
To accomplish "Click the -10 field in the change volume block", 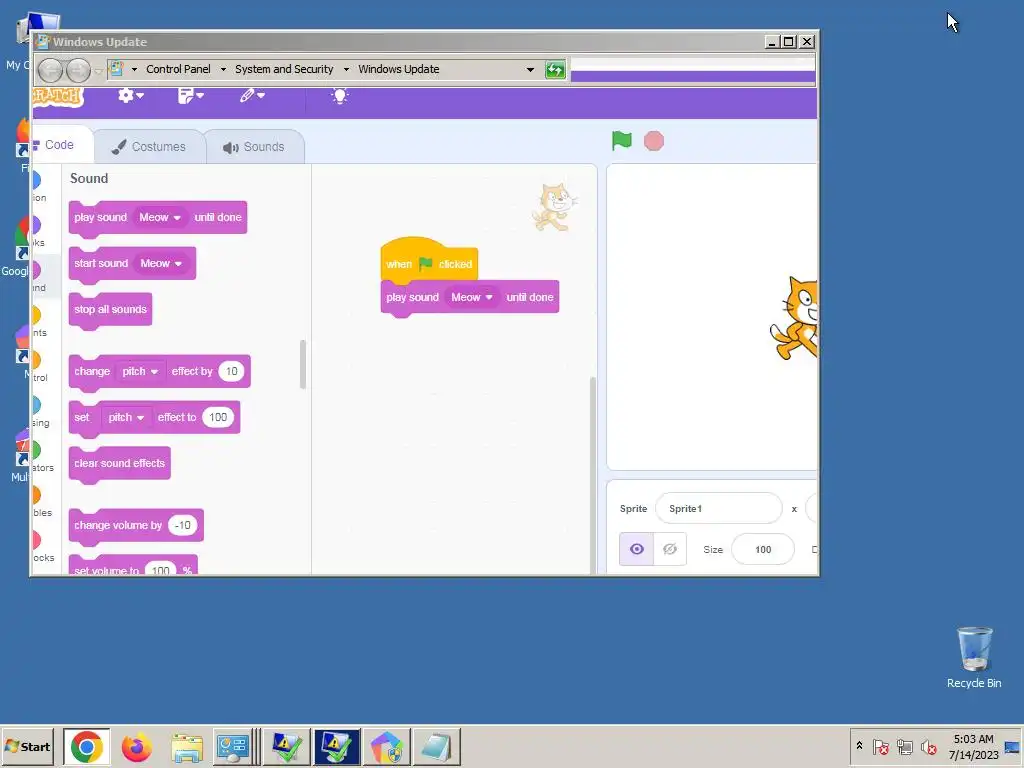I will [x=183, y=525].
